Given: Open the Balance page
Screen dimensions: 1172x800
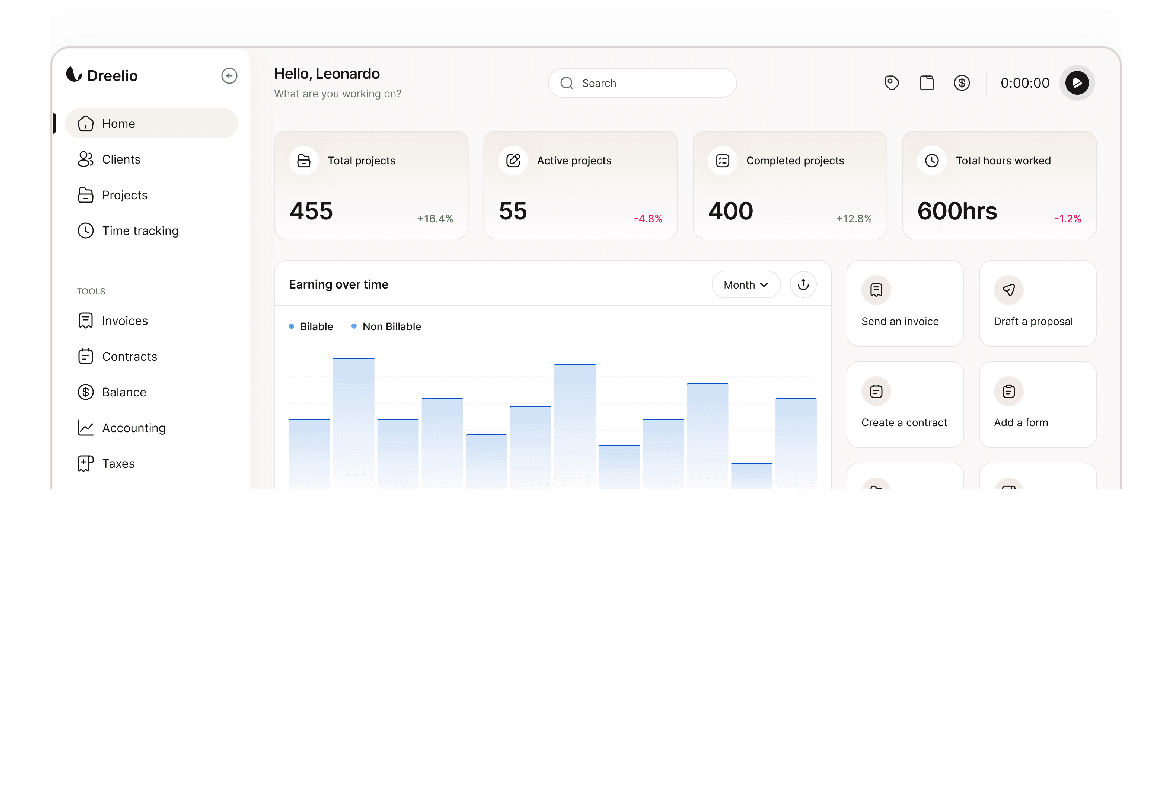Looking at the screenshot, I should [x=151, y=393].
